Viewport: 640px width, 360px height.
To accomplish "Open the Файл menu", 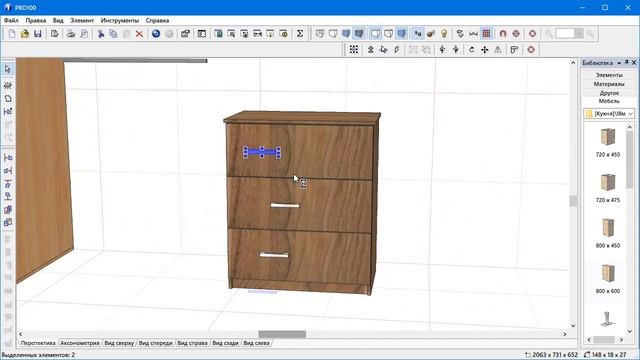I will coord(11,20).
